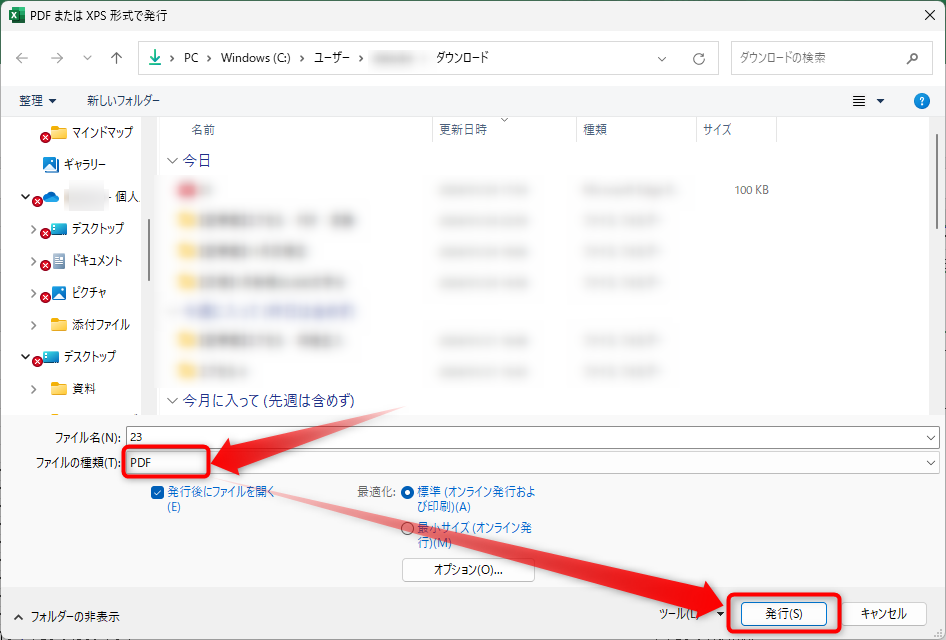This screenshot has height=640, width=946.
Task: Sort files by 種類 column
Action: [595, 130]
